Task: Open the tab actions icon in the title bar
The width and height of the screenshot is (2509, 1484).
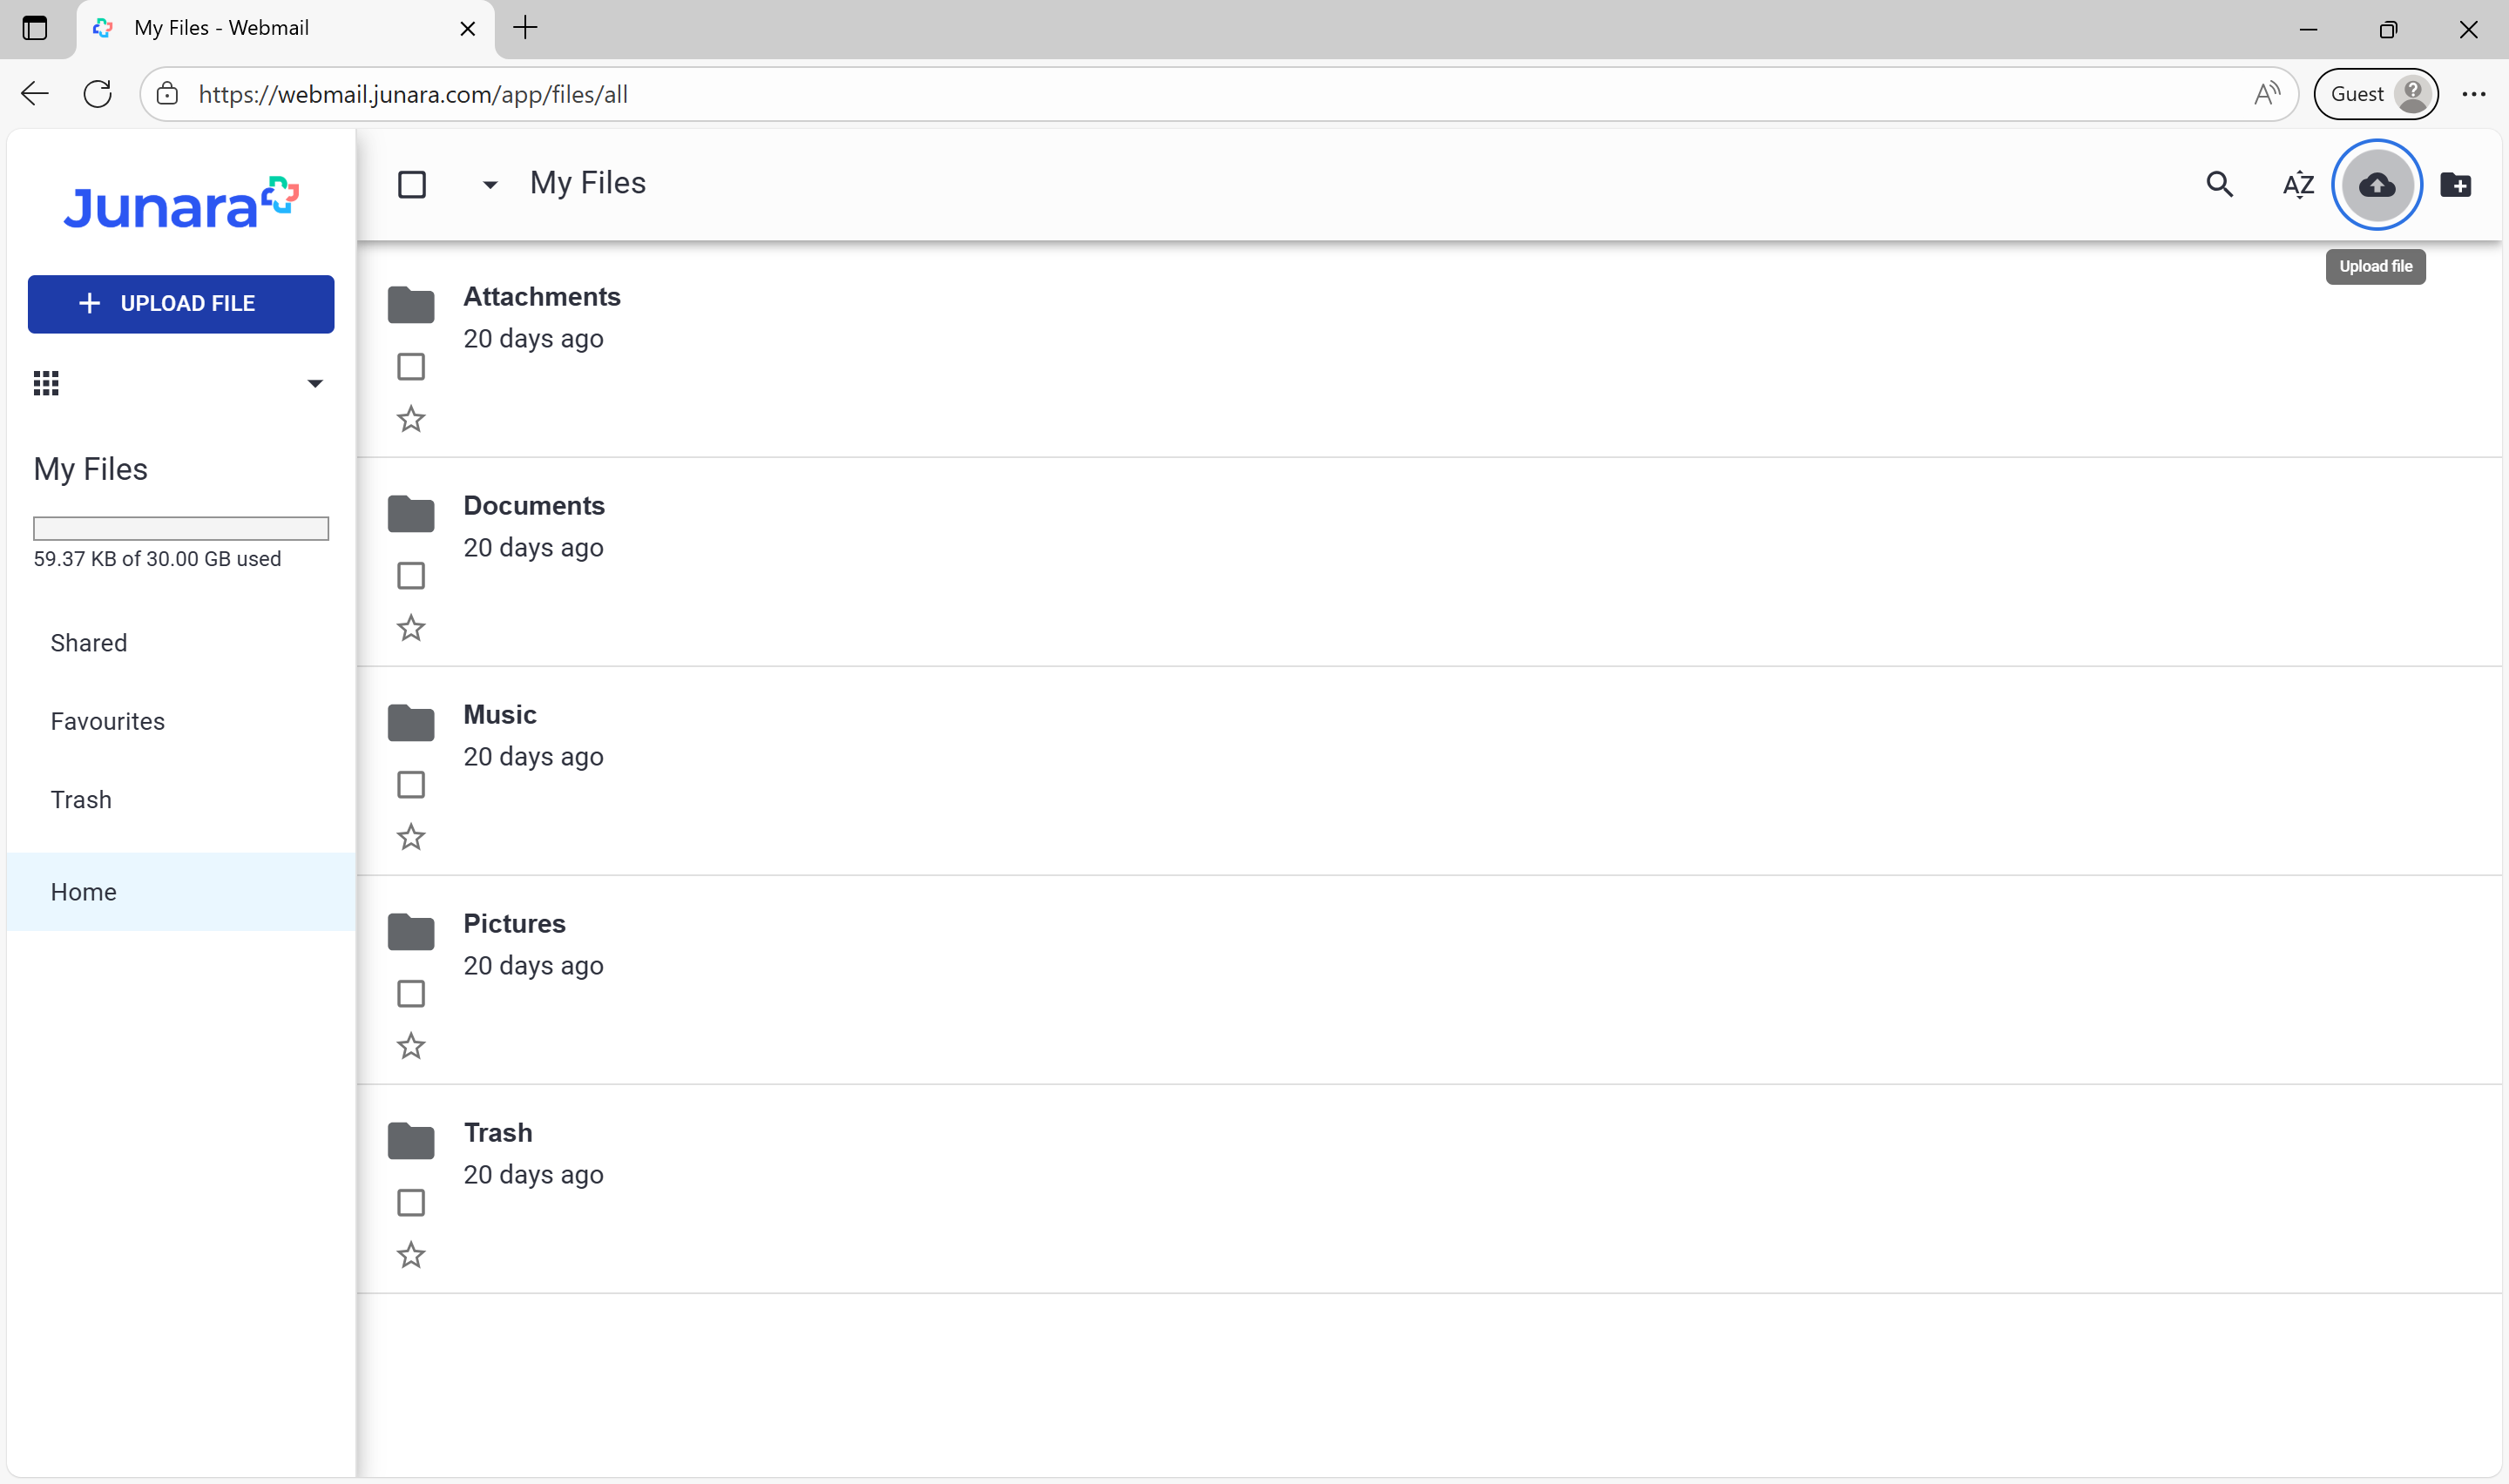Action: click(35, 28)
